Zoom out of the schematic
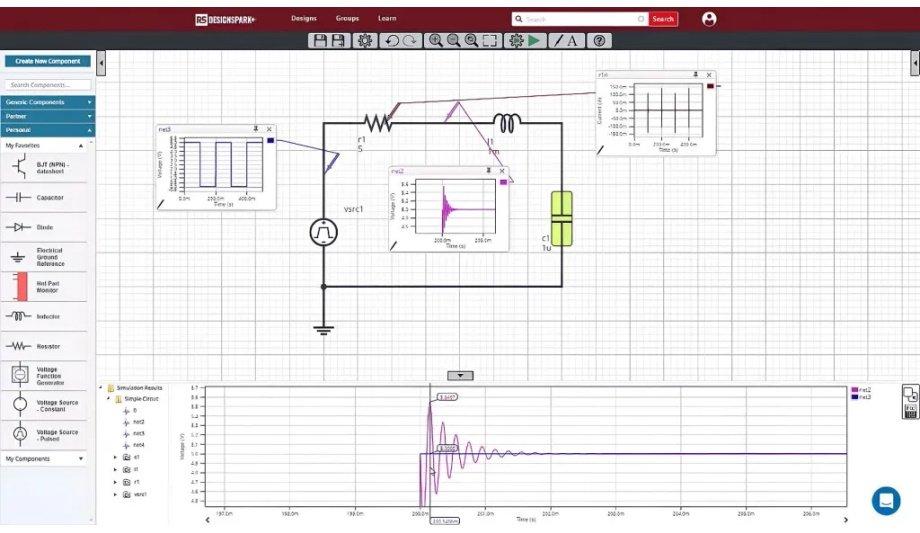Screen dimensions: 920x533 point(454,41)
